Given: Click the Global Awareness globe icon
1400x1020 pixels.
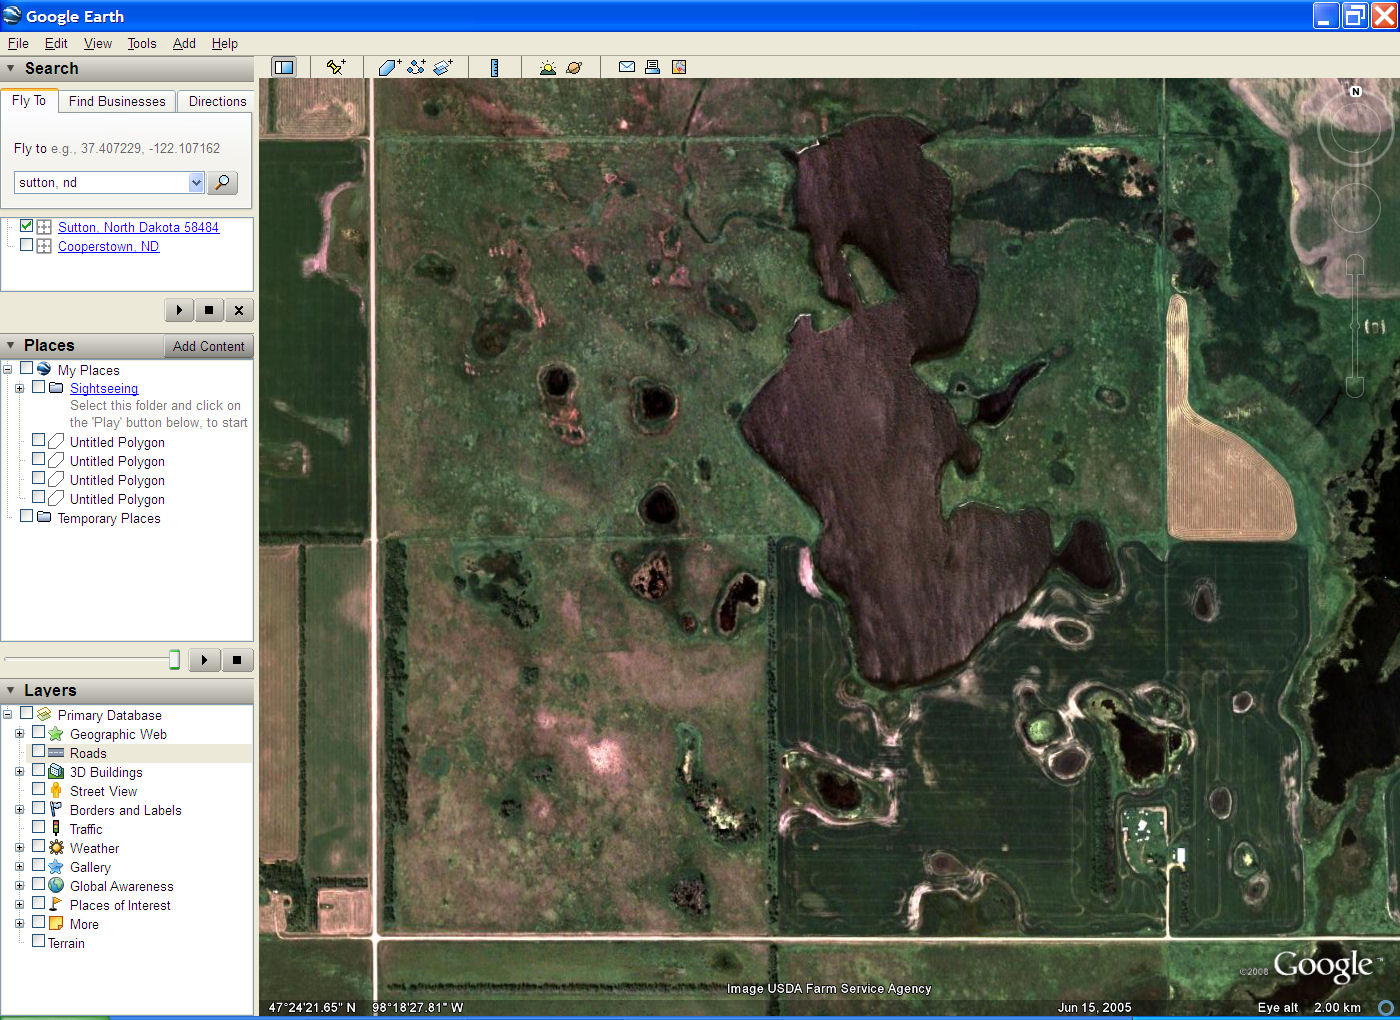Looking at the screenshot, I should (x=56, y=886).
